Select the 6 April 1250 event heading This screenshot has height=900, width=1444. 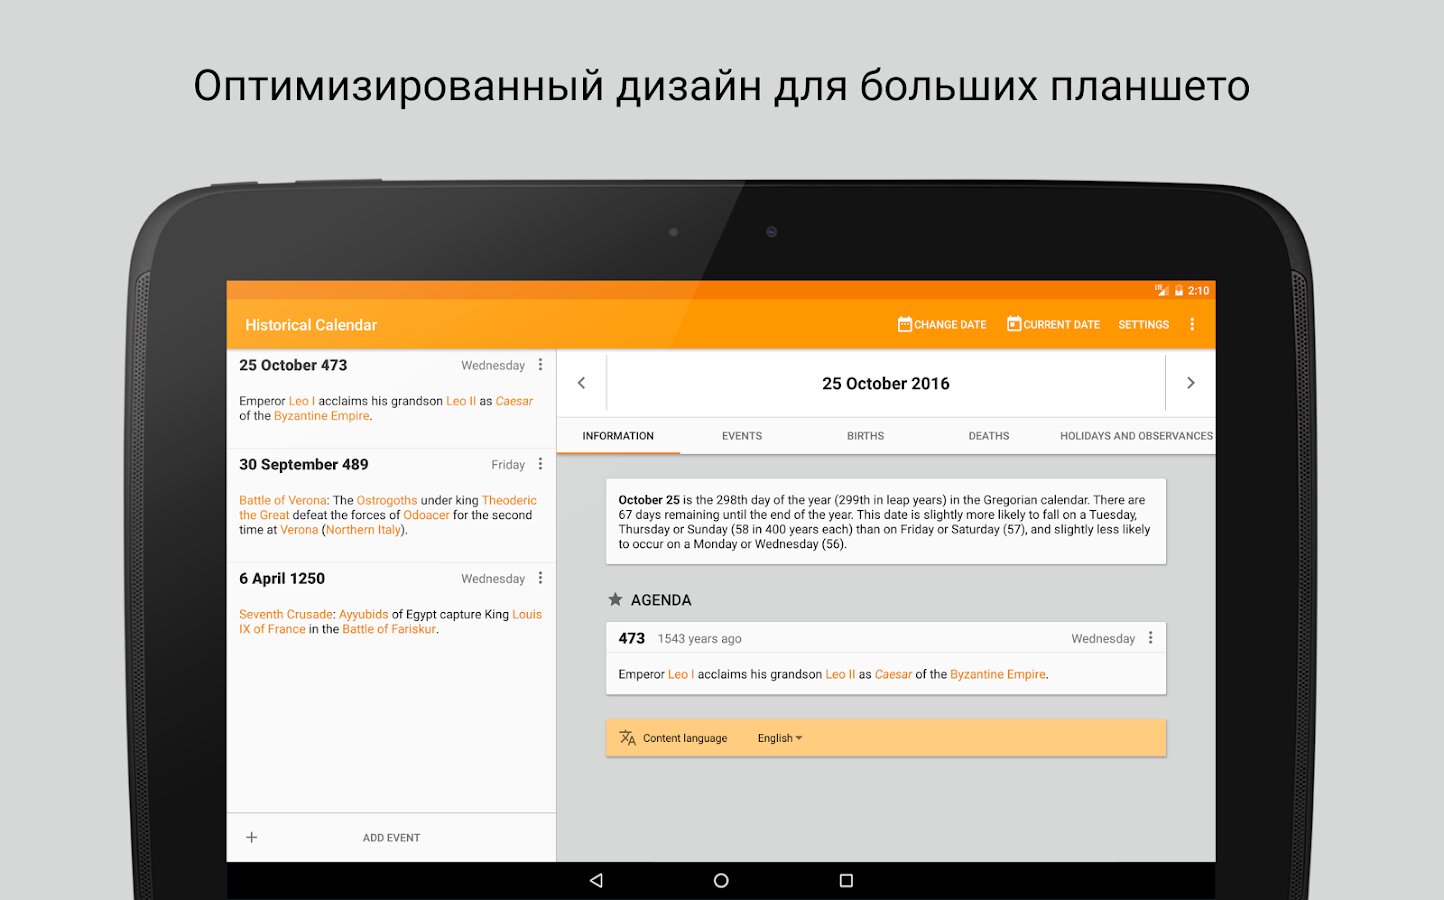[x=282, y=578]
